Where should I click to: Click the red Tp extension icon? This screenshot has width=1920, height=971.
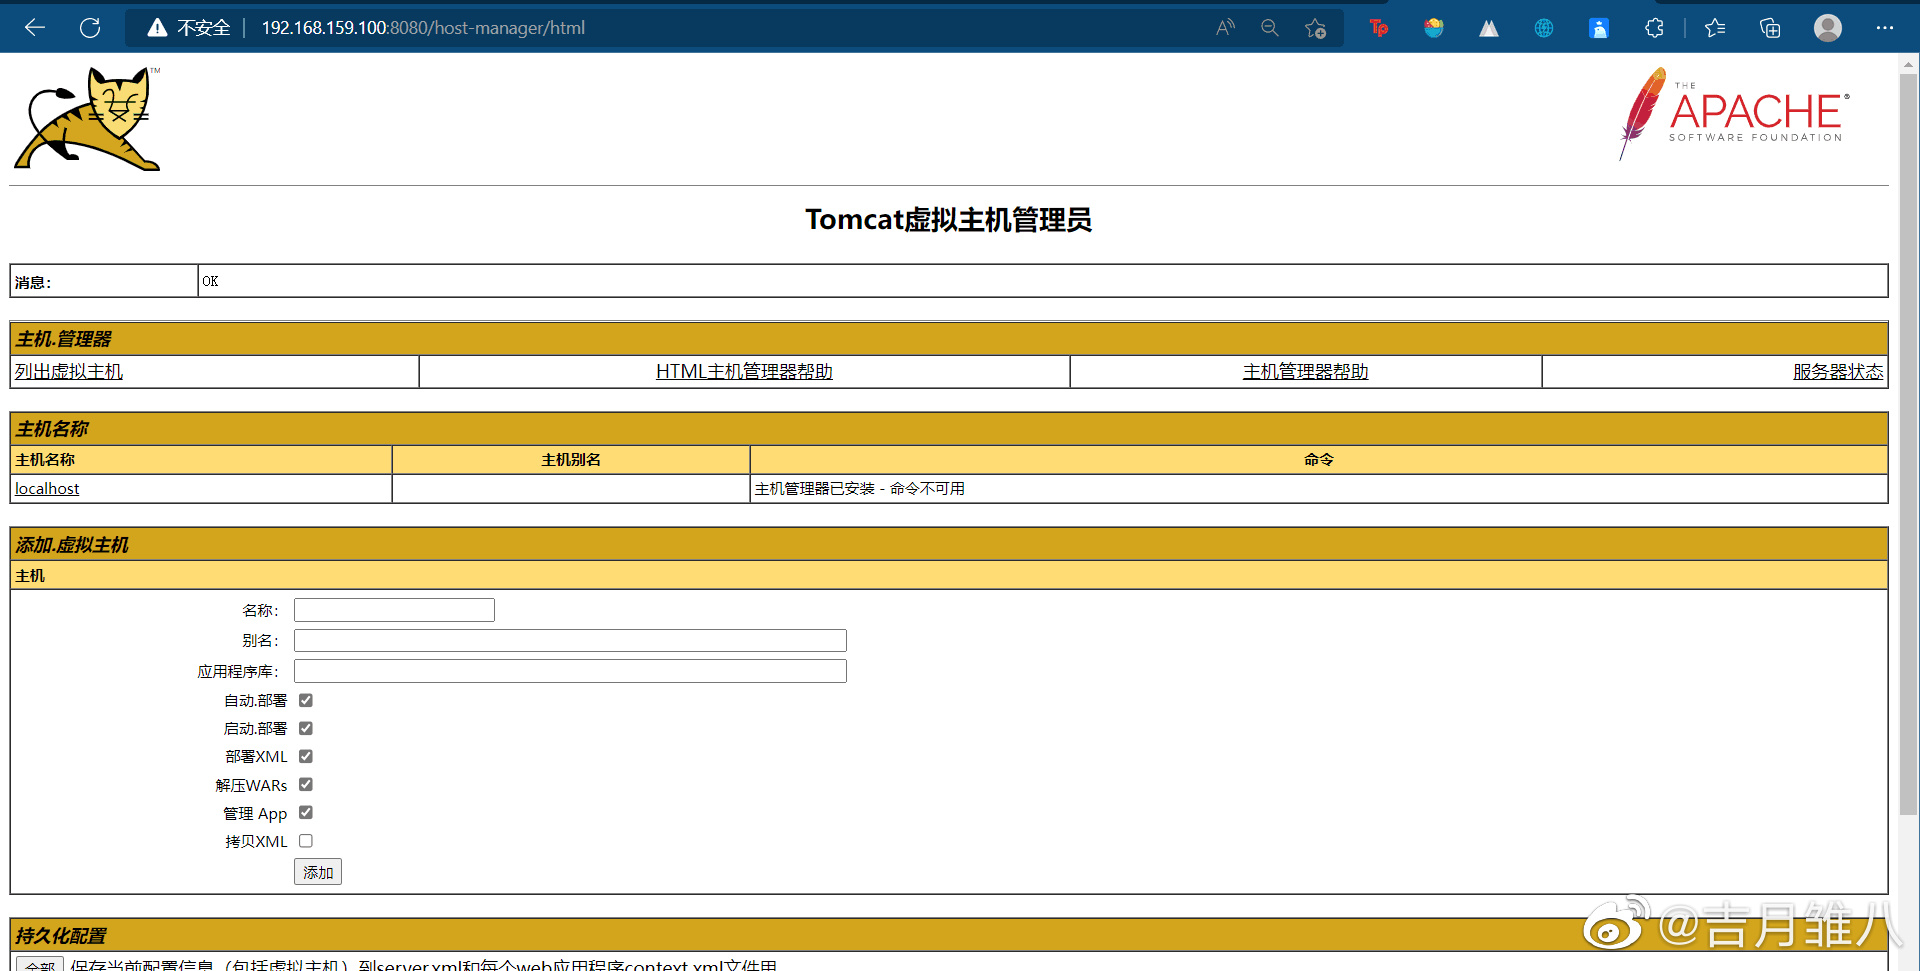(1379, 28)
